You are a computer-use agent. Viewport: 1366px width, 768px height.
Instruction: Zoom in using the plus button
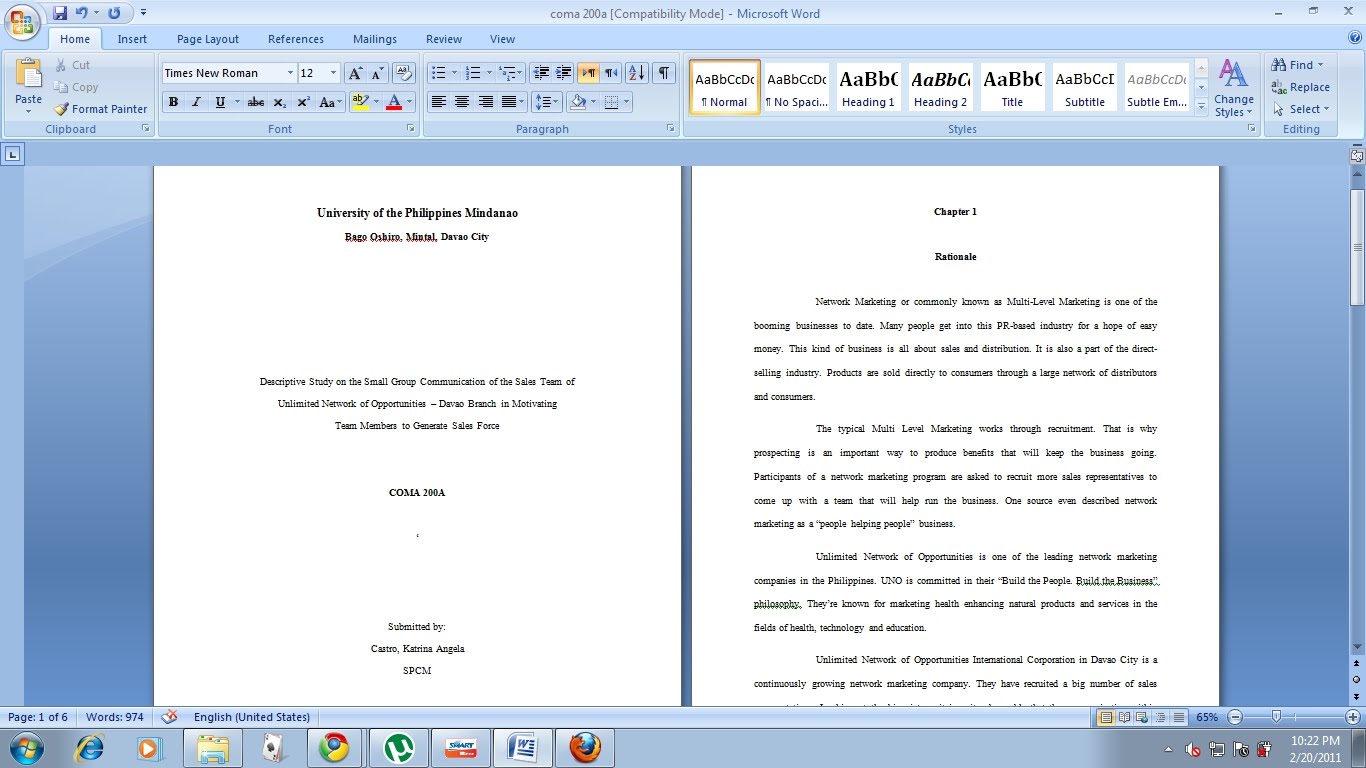tap(1353, 717)
